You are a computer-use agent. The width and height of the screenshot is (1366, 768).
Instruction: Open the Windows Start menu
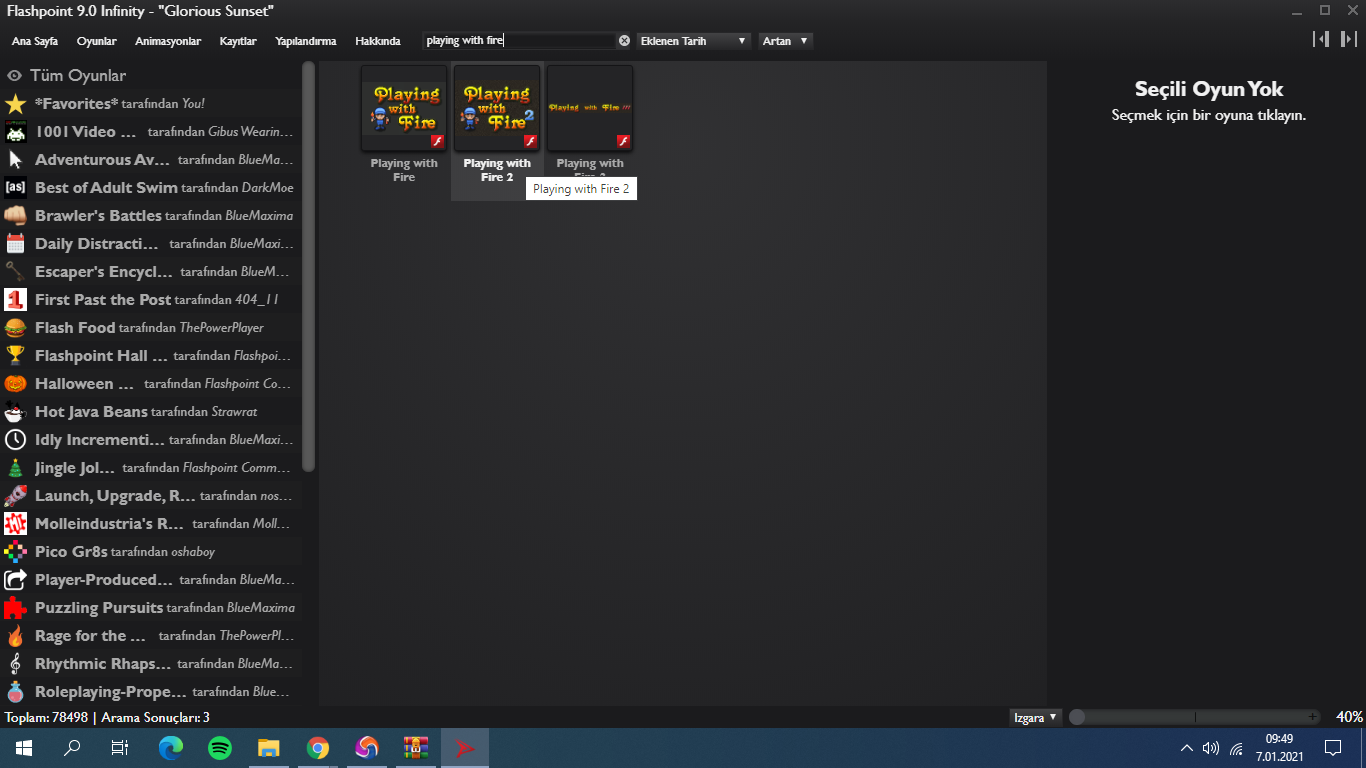(x=24, y=748)
